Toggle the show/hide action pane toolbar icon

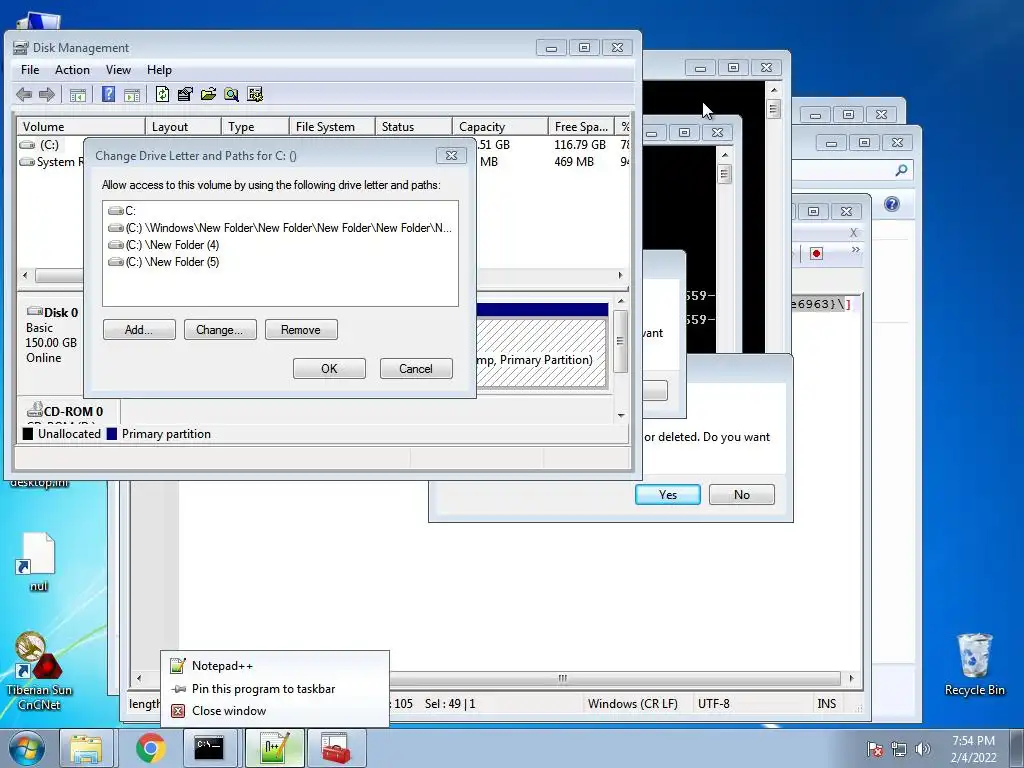(x=132, y=95)
